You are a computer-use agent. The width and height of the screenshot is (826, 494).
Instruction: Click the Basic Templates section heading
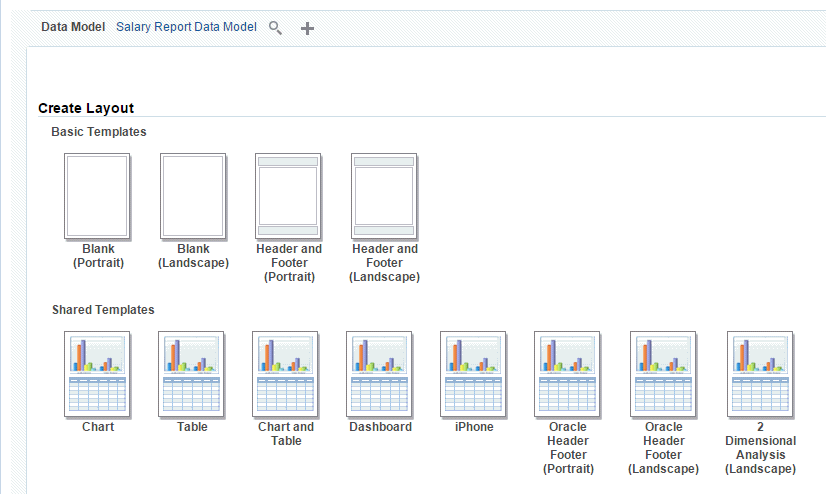[x=99, y=132]
